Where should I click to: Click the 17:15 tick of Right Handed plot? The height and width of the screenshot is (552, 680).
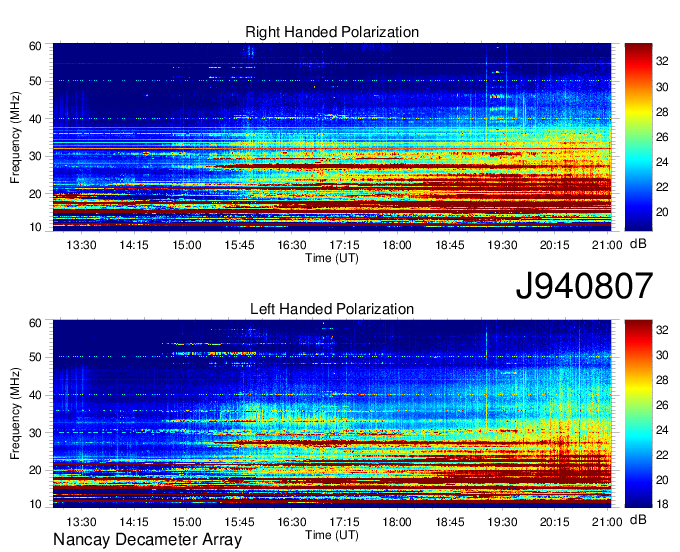coord(344,245)
